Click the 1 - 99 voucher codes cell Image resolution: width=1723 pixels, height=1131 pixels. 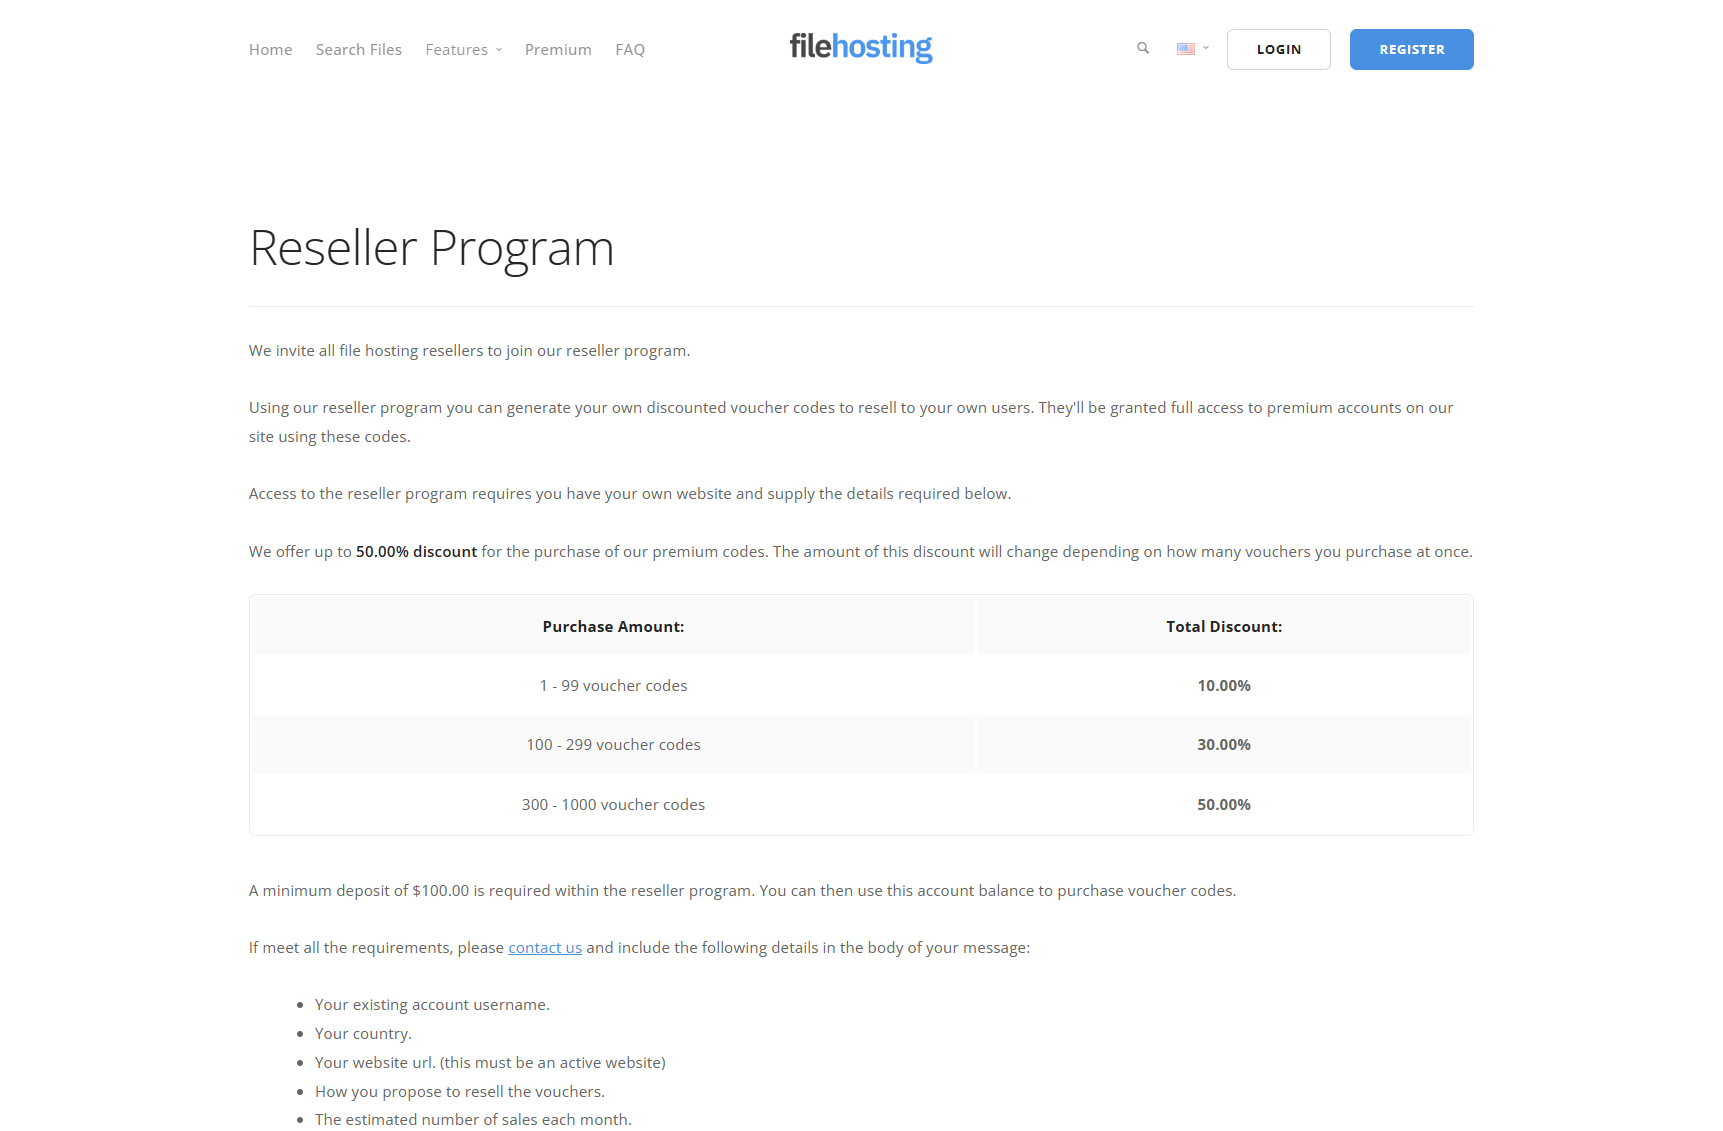coord(613,686)
